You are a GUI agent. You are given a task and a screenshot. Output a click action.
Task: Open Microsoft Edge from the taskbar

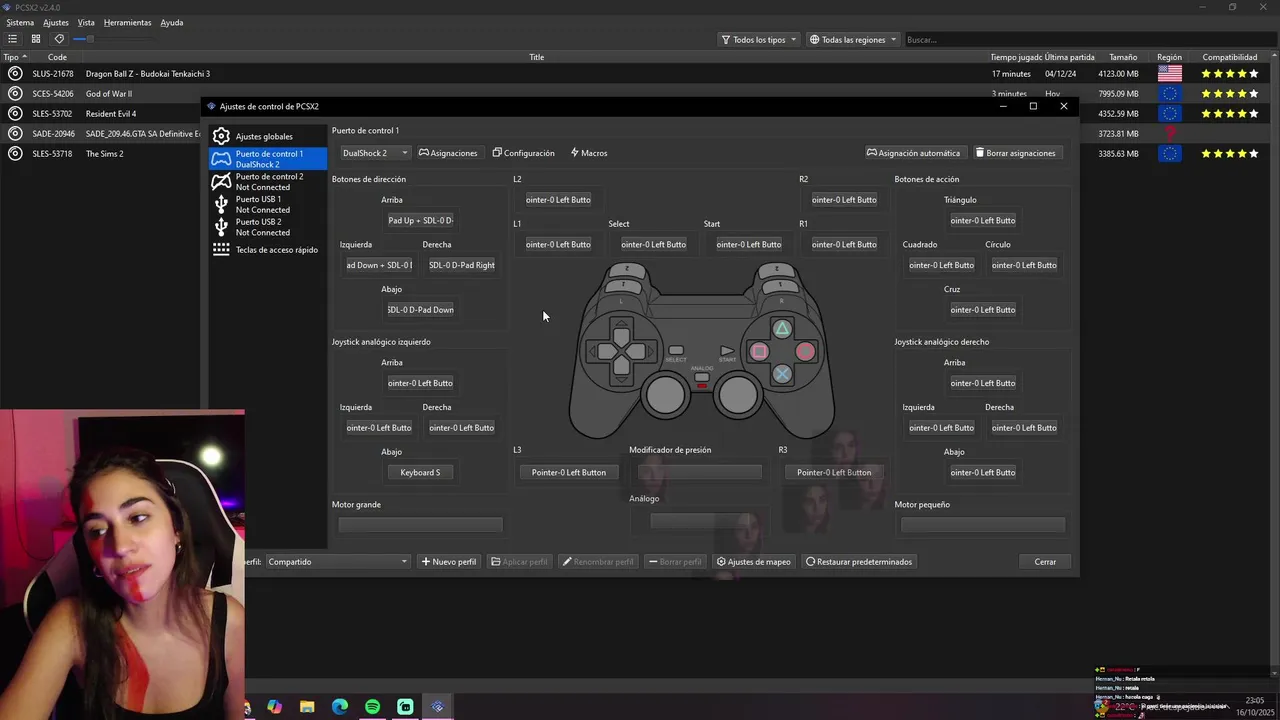pos(340,707)
